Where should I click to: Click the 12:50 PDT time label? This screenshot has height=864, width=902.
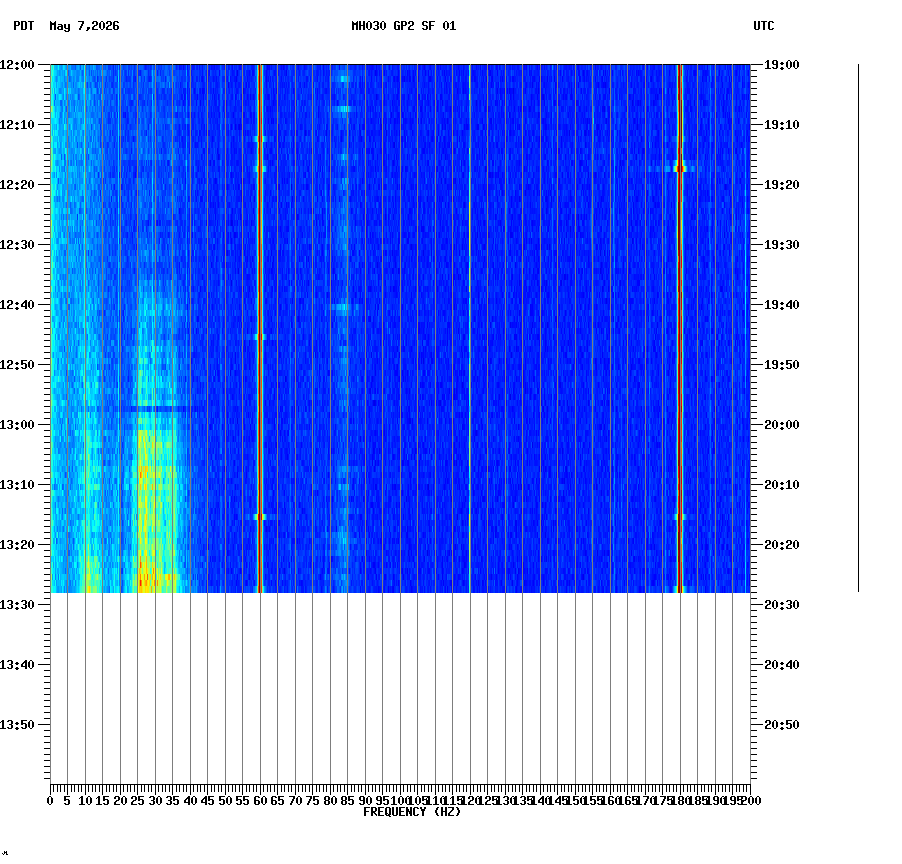[x=17, y=365]
